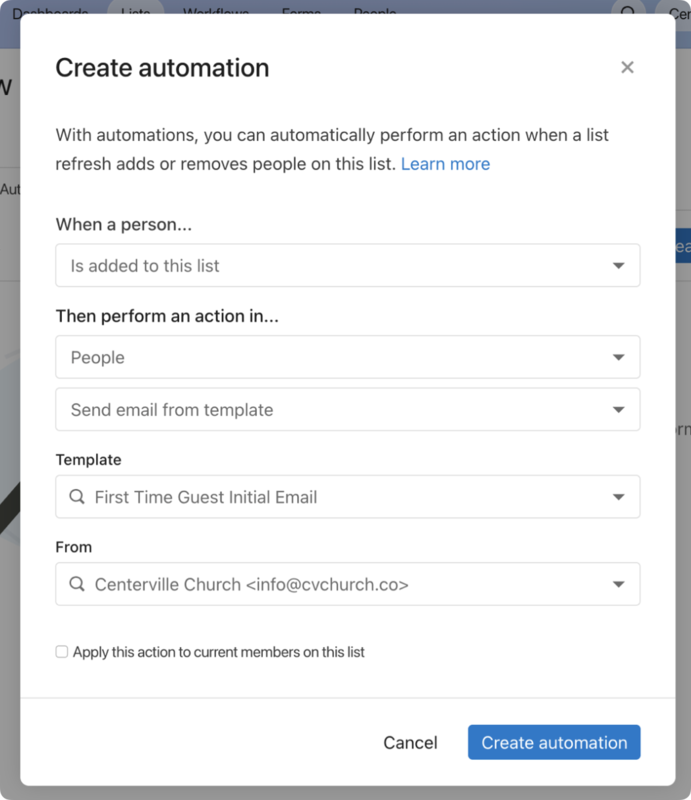Open the Forms section
Screen dimensions: 691x800
click(302, 13)
